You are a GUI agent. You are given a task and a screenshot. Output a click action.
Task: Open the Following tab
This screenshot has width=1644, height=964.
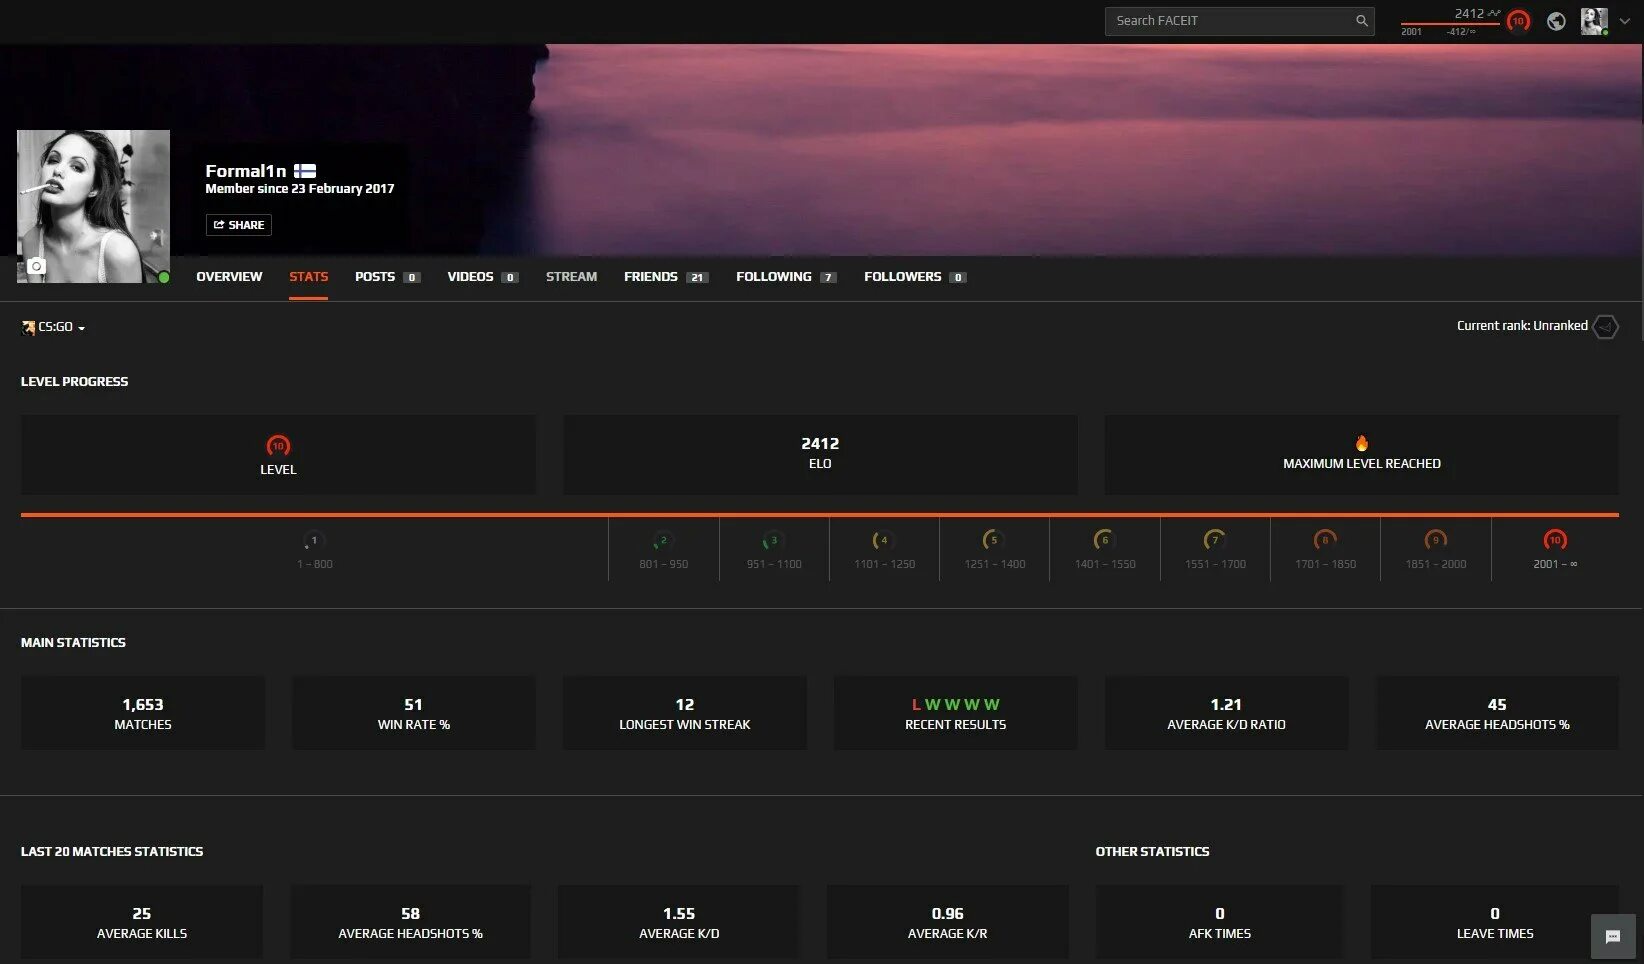(x=786, y=277)
